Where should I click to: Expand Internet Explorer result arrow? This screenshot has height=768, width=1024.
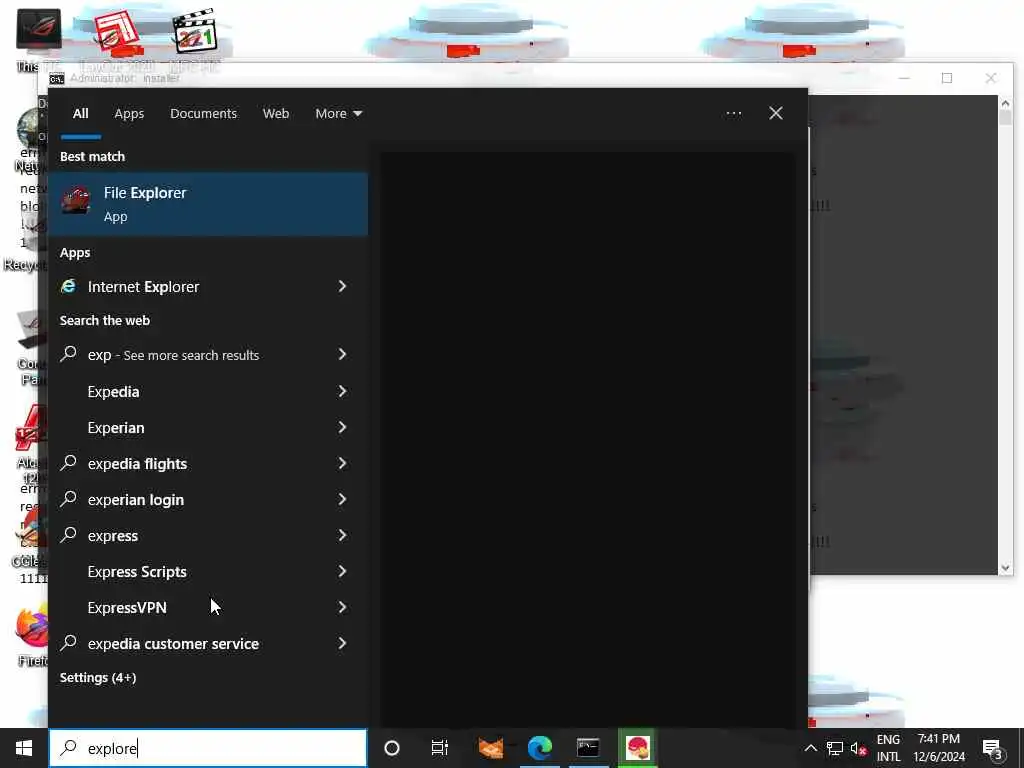(x=342, y=286)
